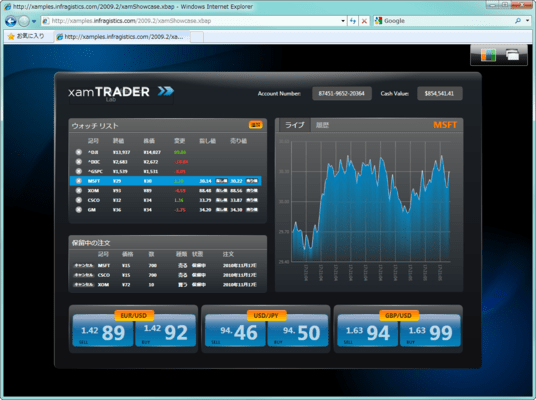The height and width of the screenshot is (400, 536).
Task: Click into the Google search box
Action: [x=447, y=21]
